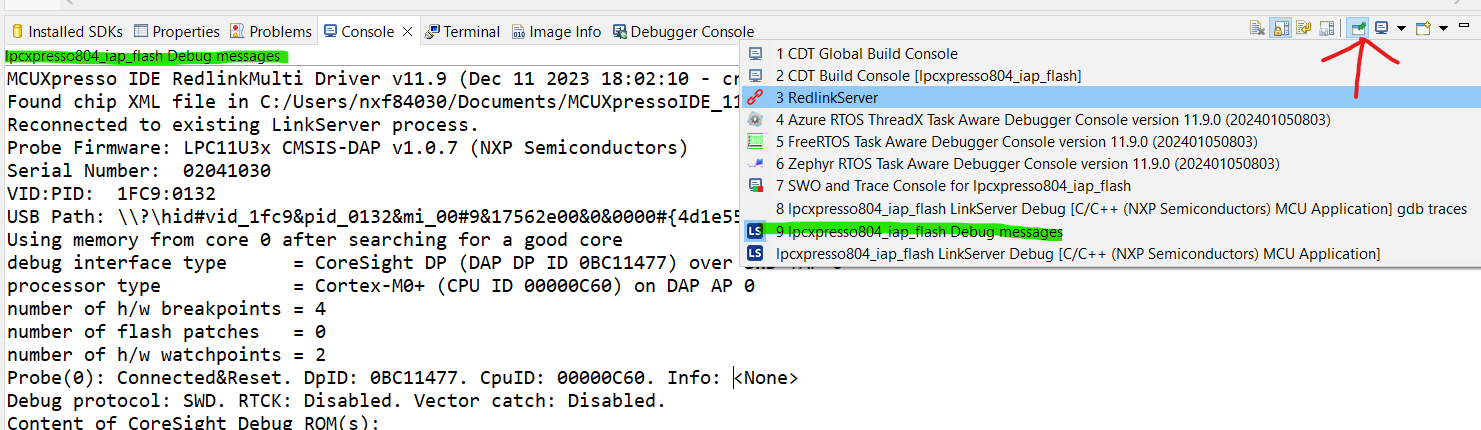Click the show console on output icon
Screen dimensions: 1481x430
[1327, 29]
